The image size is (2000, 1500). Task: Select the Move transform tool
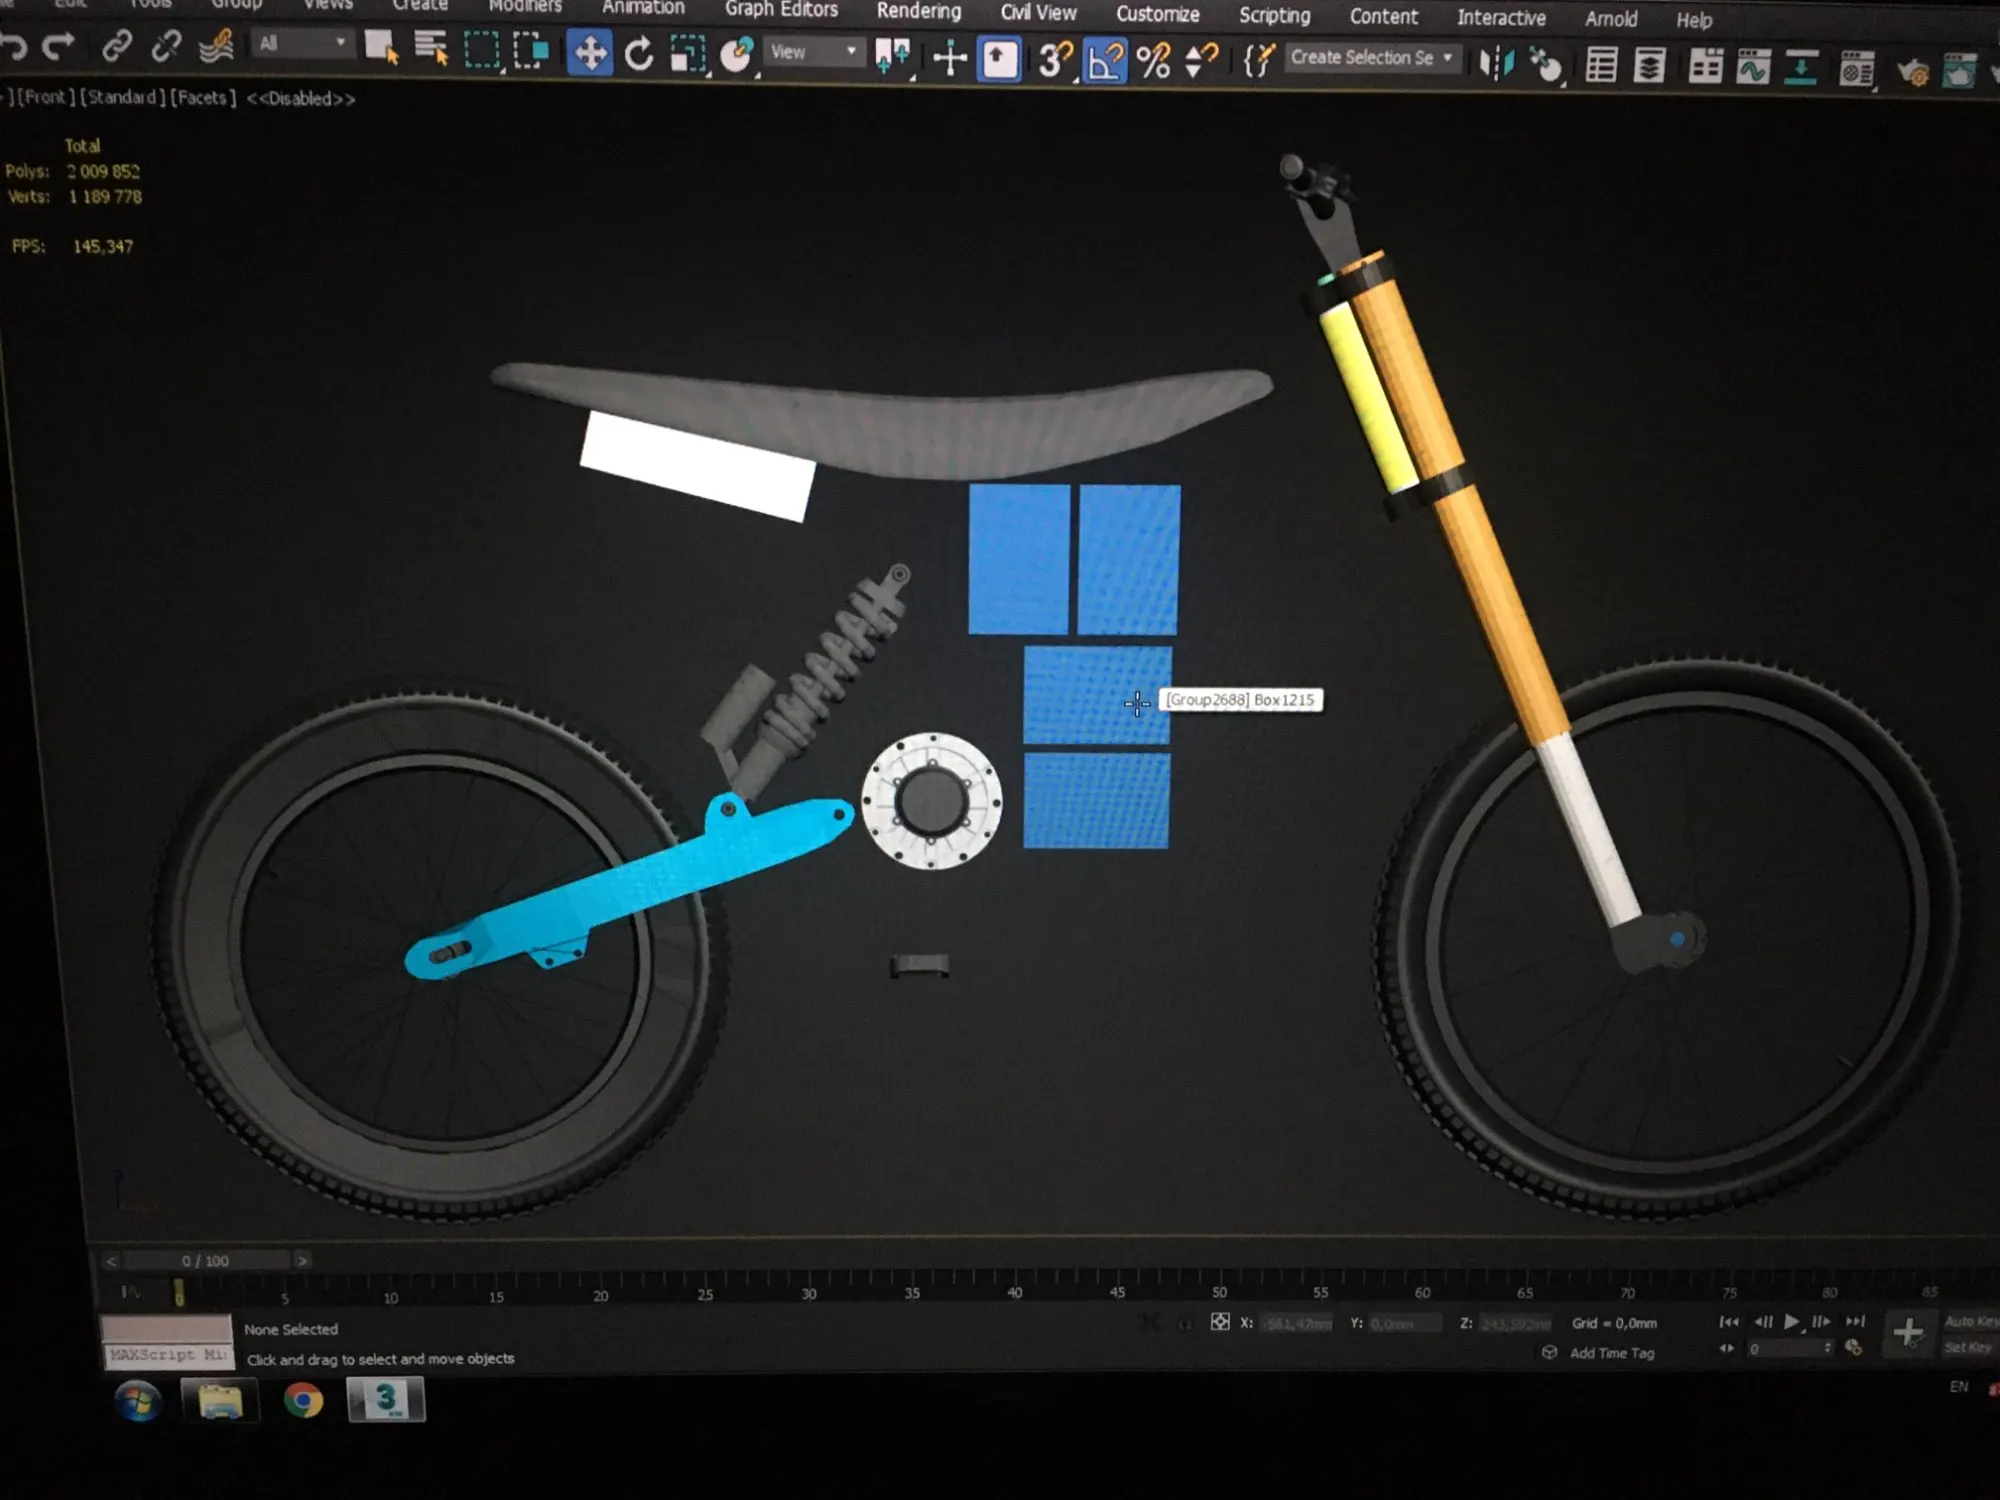[x=589, y=53]
